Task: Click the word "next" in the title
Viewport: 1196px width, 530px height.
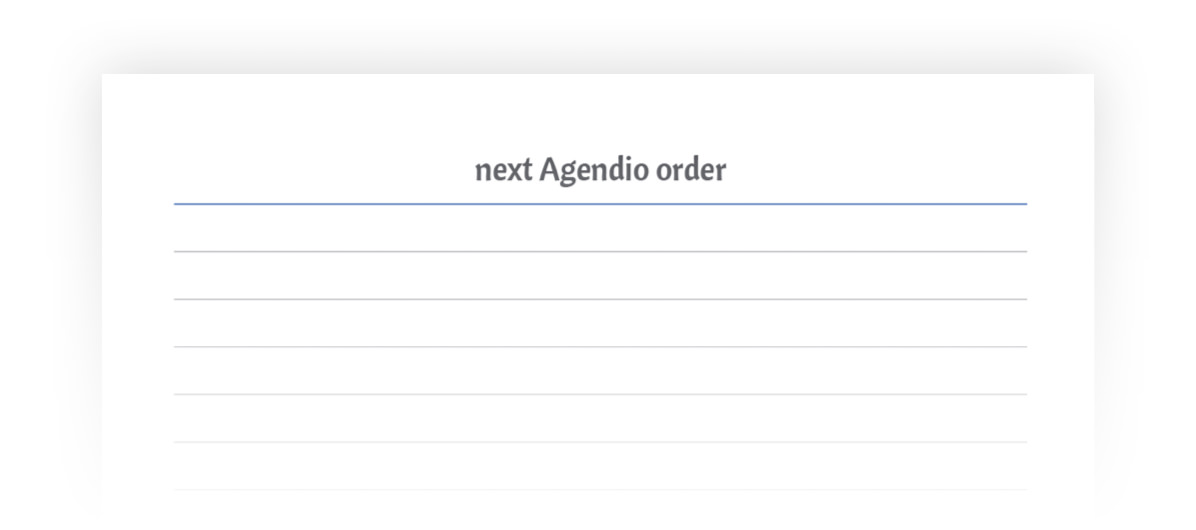Action: click(x=503, y=171)
